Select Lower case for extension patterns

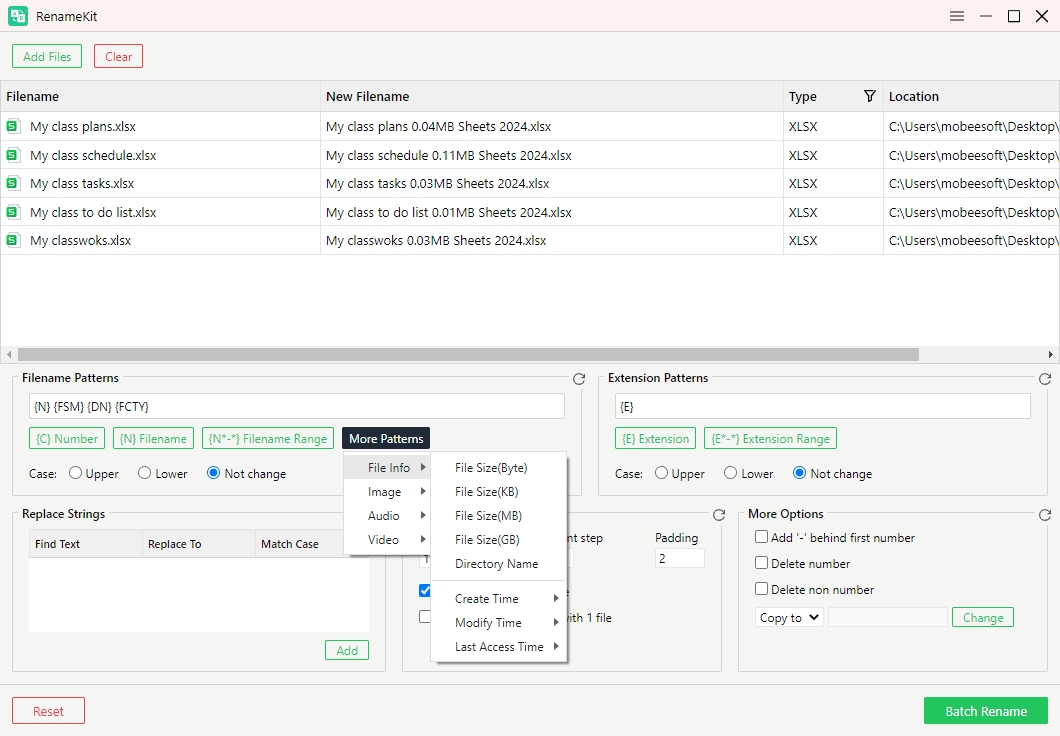[730, 473]
